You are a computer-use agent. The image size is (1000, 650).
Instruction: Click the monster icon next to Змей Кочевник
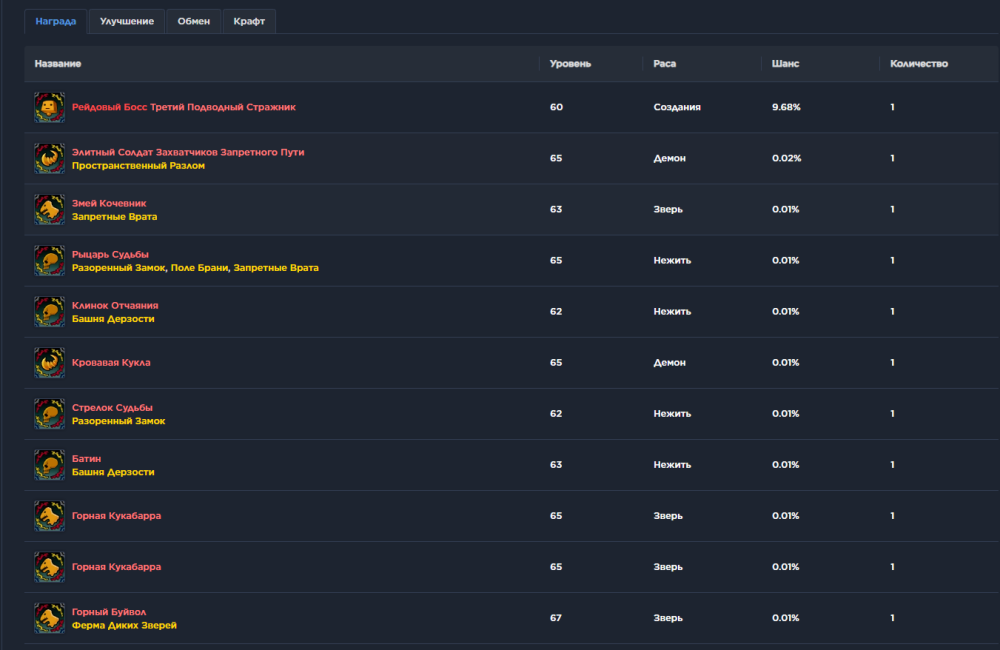point(49,209)
